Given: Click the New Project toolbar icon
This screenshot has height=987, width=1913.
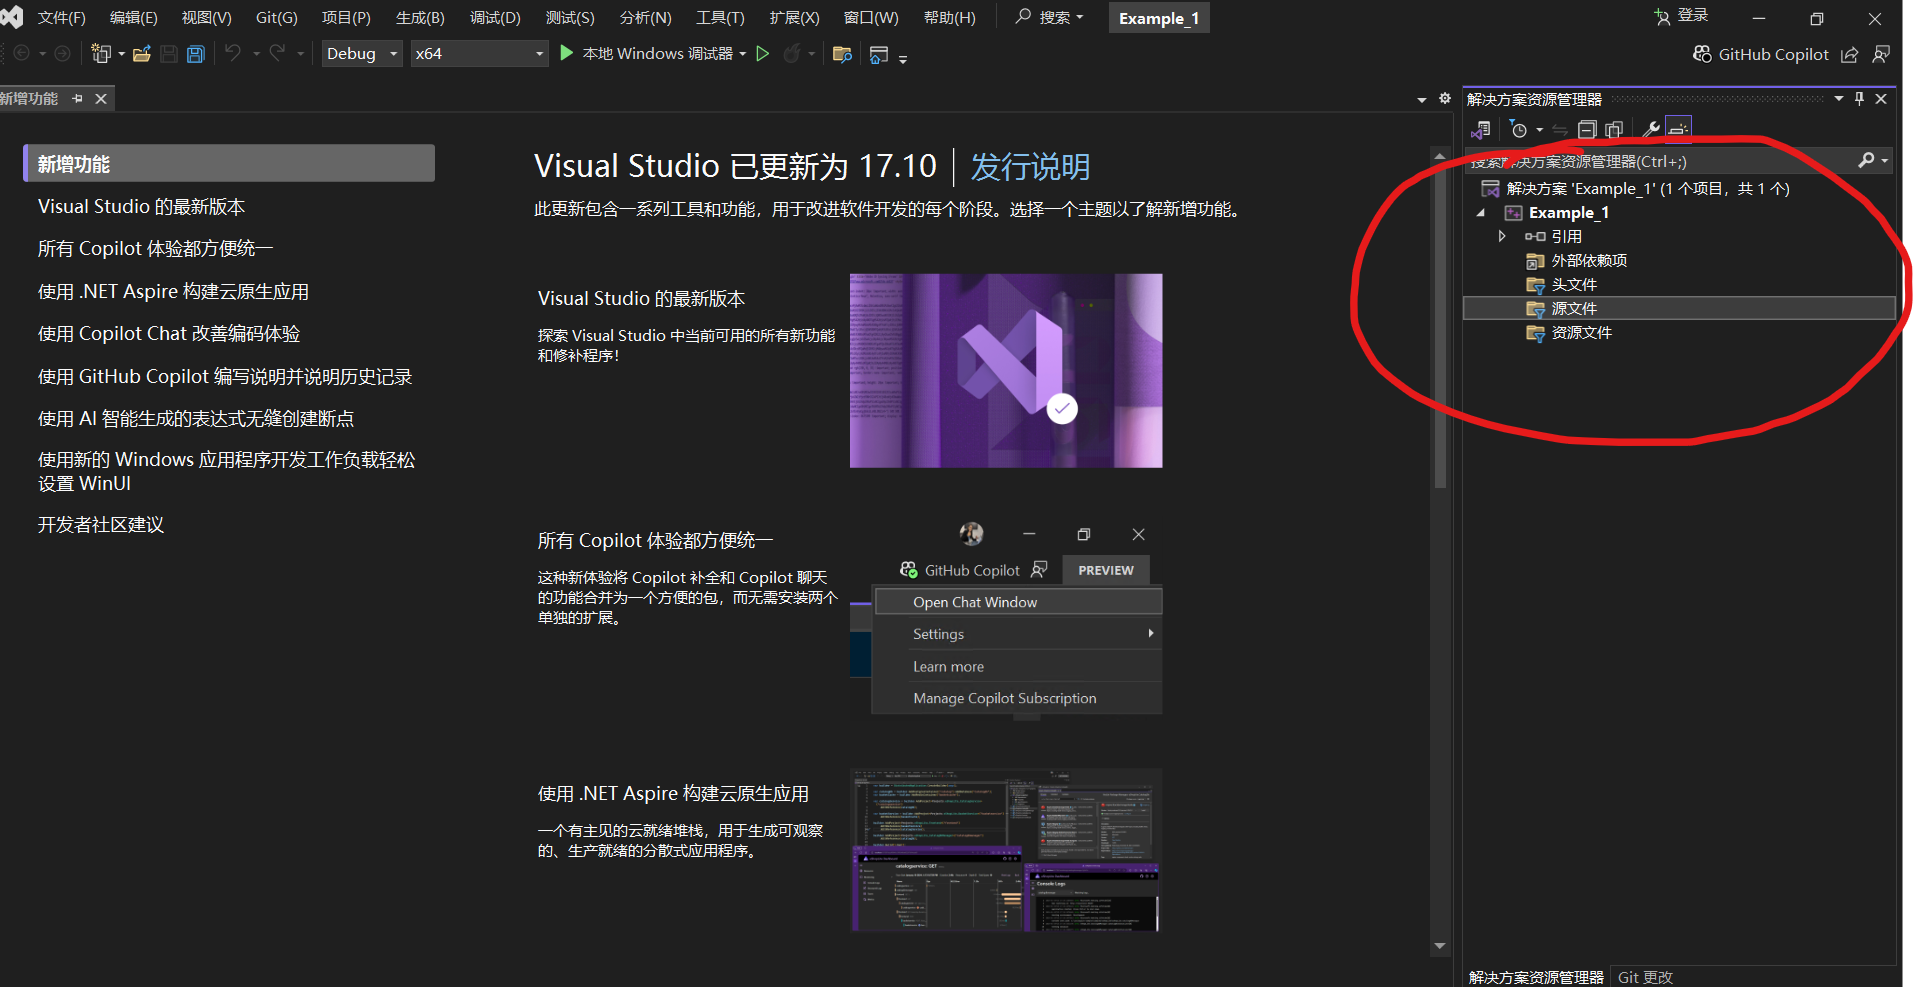Looking at the screenshot, I should [100, 54].
